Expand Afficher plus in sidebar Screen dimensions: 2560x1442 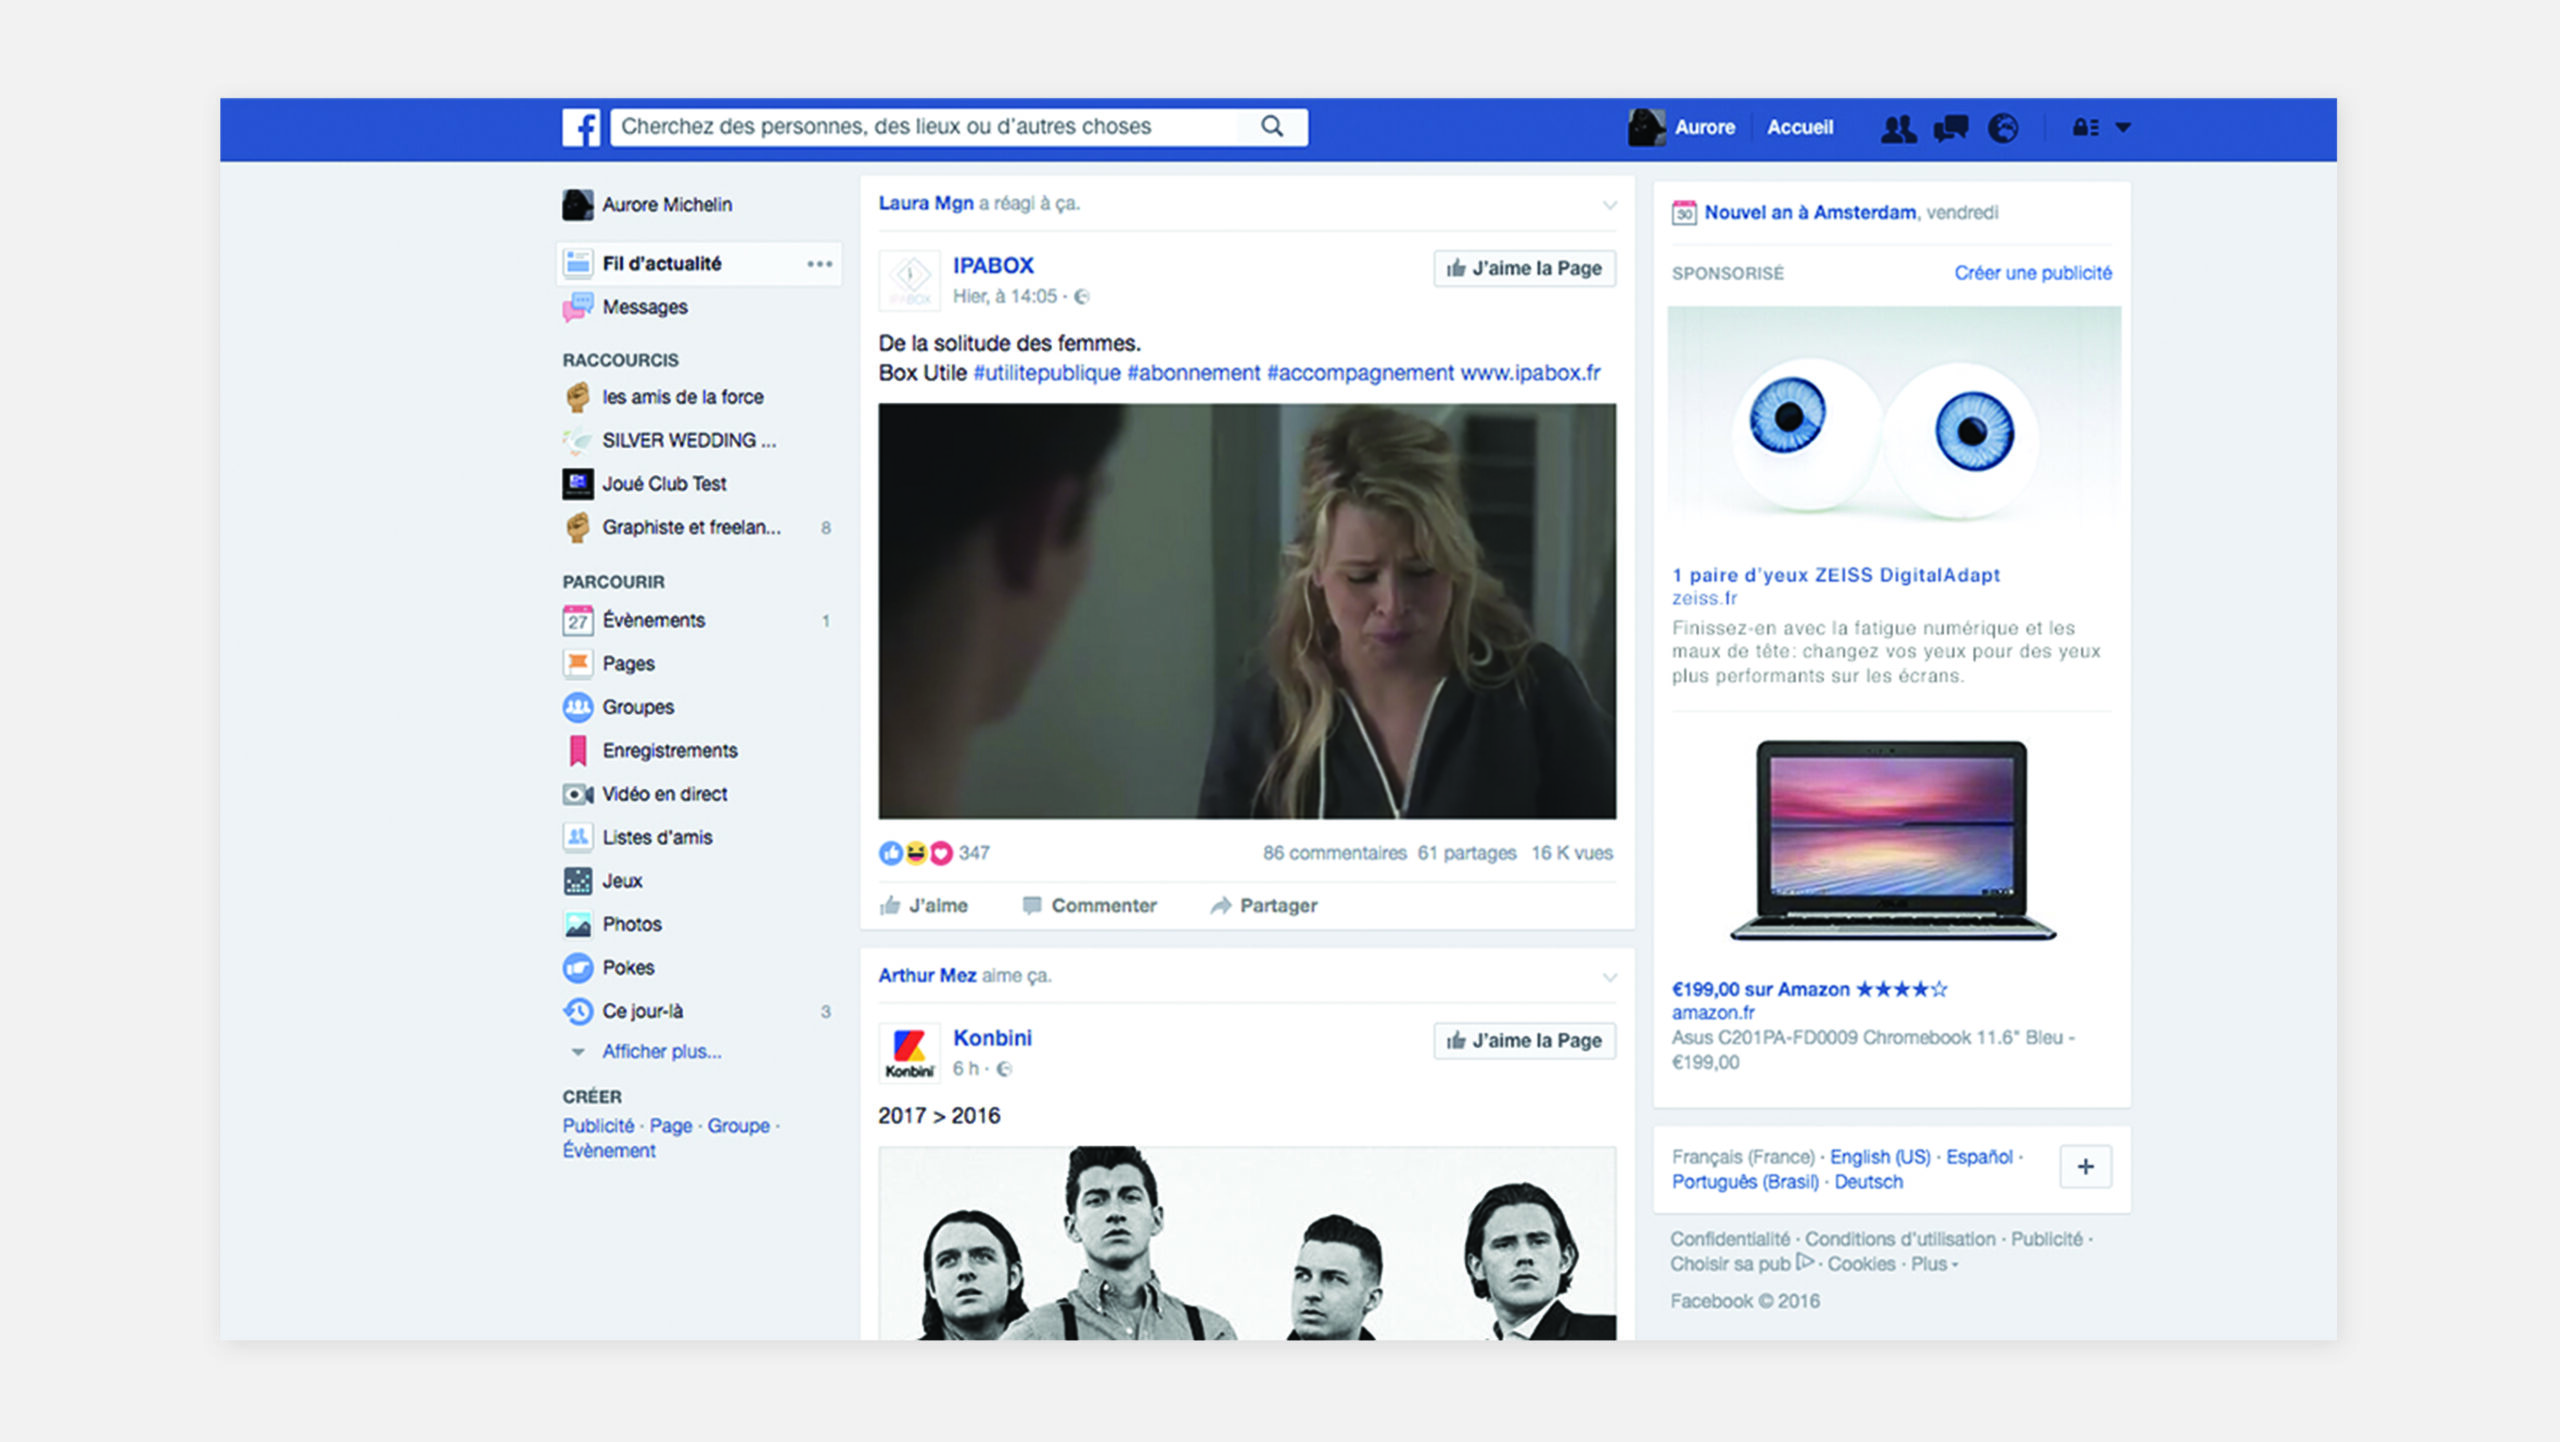coord(660,1052)
